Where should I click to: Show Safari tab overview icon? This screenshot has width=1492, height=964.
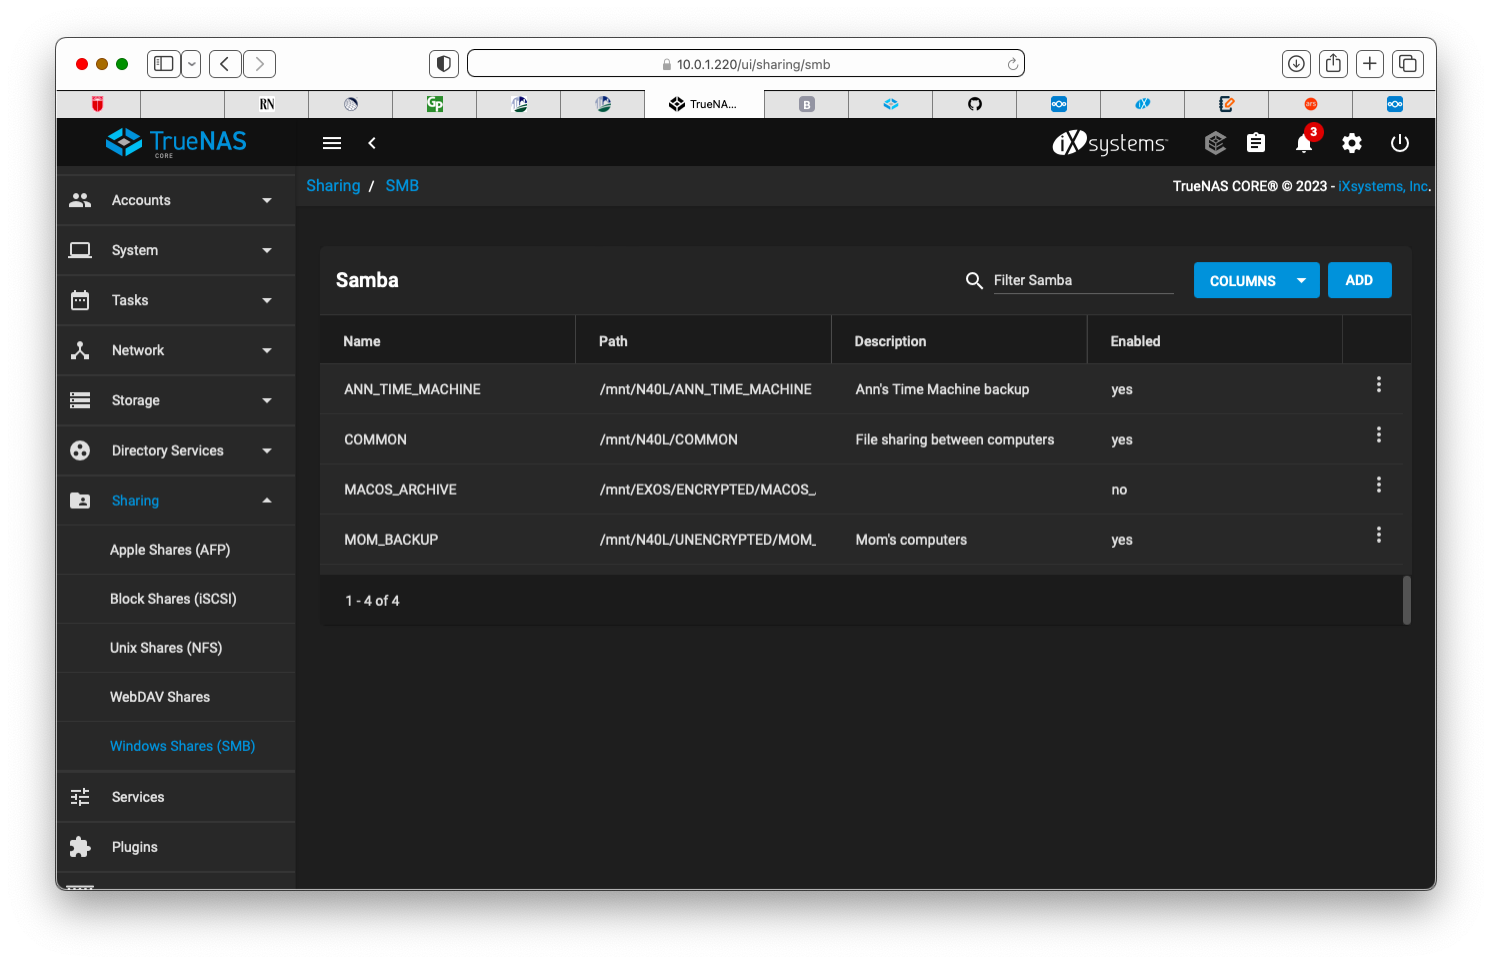(1408, 64)
